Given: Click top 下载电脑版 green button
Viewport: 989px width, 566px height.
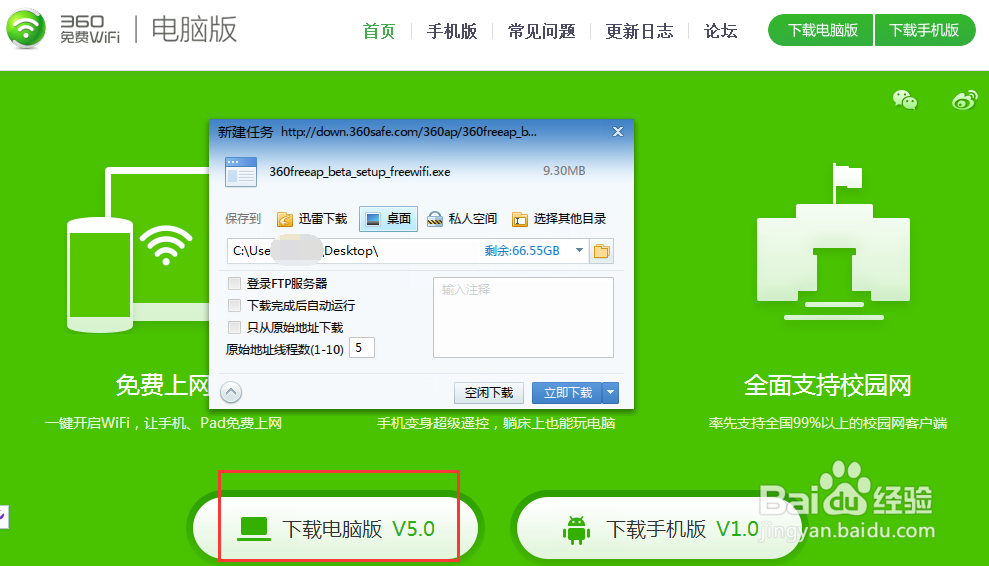Looking at the screenshot, I should 821,30.
